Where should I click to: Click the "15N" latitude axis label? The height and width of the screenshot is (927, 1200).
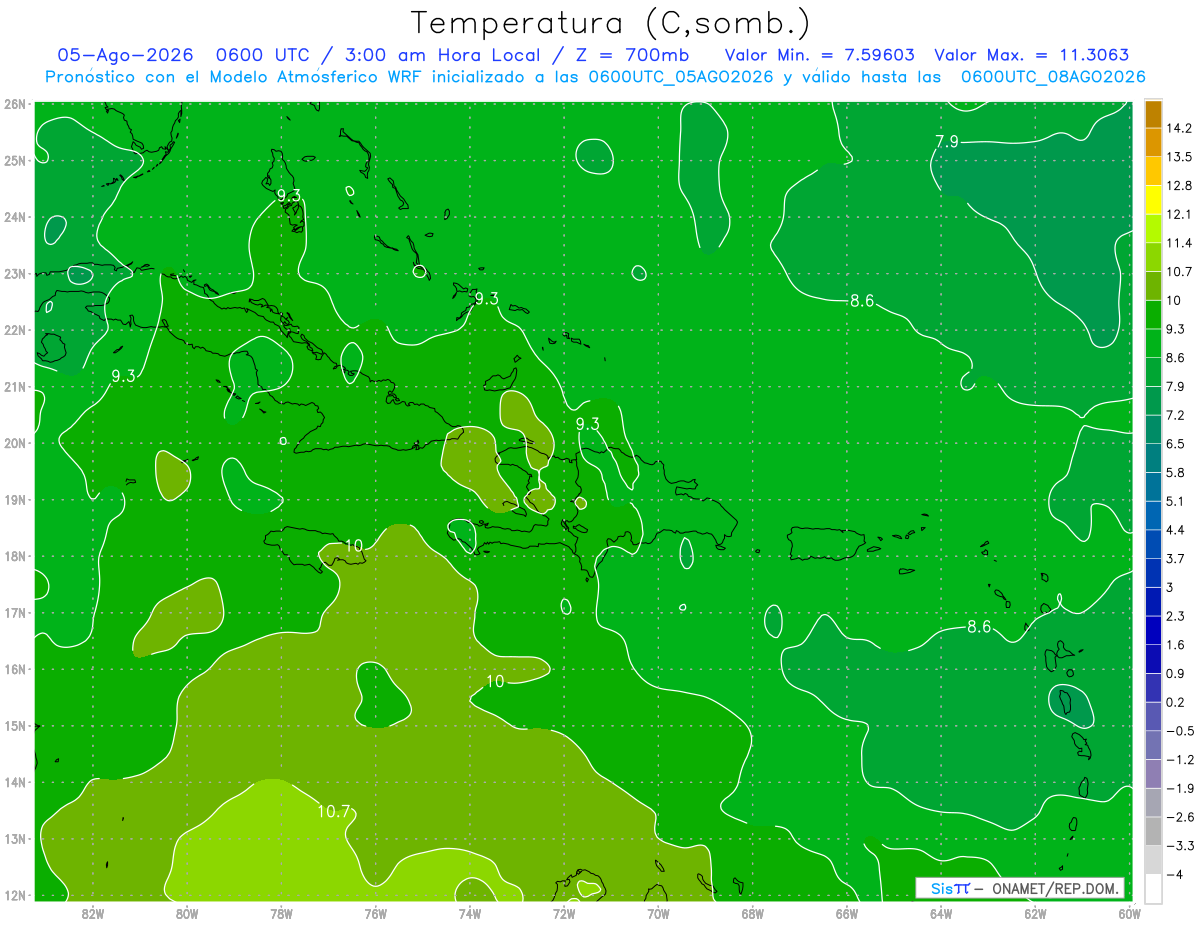(14, 726)
